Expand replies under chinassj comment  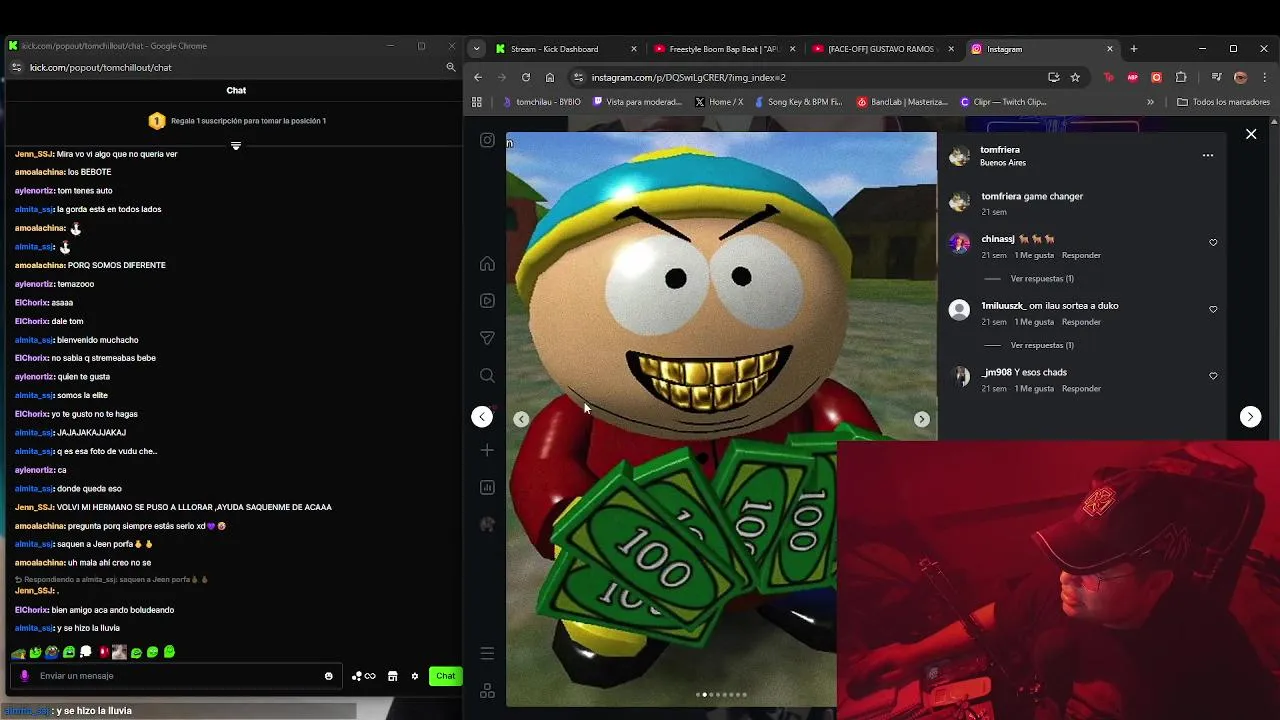[x=1042, y=279]
